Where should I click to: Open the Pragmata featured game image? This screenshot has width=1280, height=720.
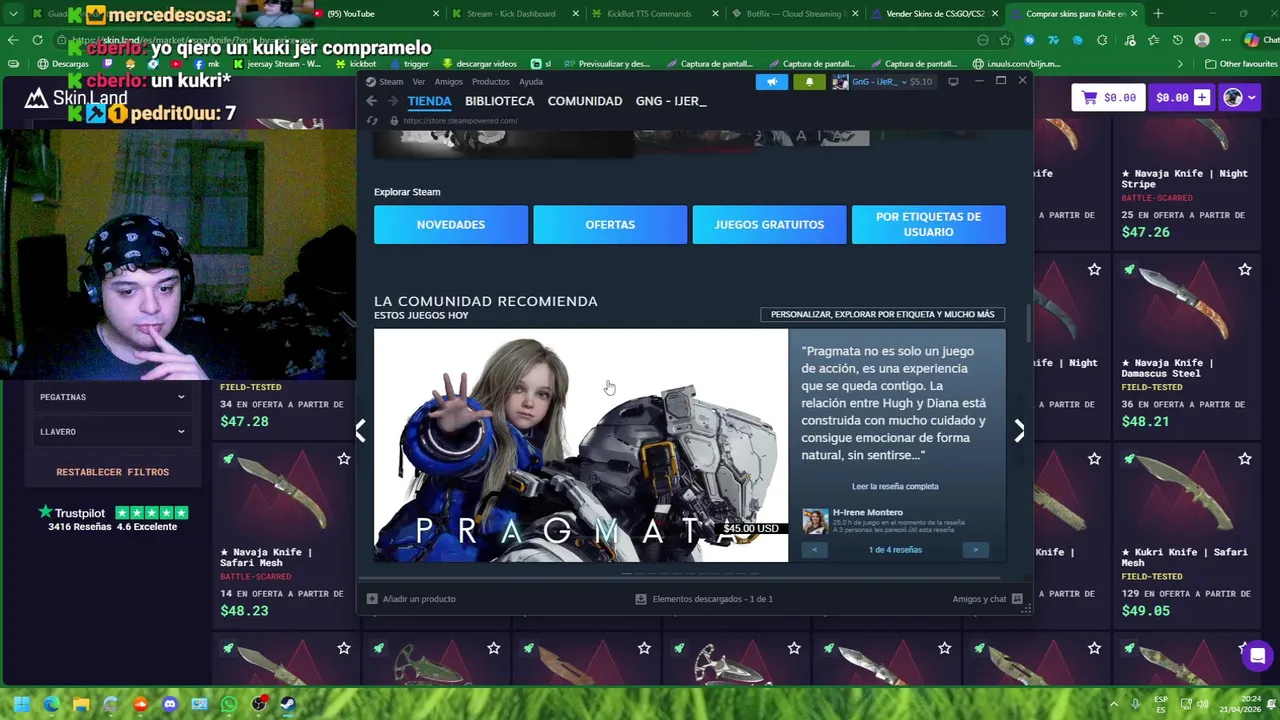[x=581, y=446]
